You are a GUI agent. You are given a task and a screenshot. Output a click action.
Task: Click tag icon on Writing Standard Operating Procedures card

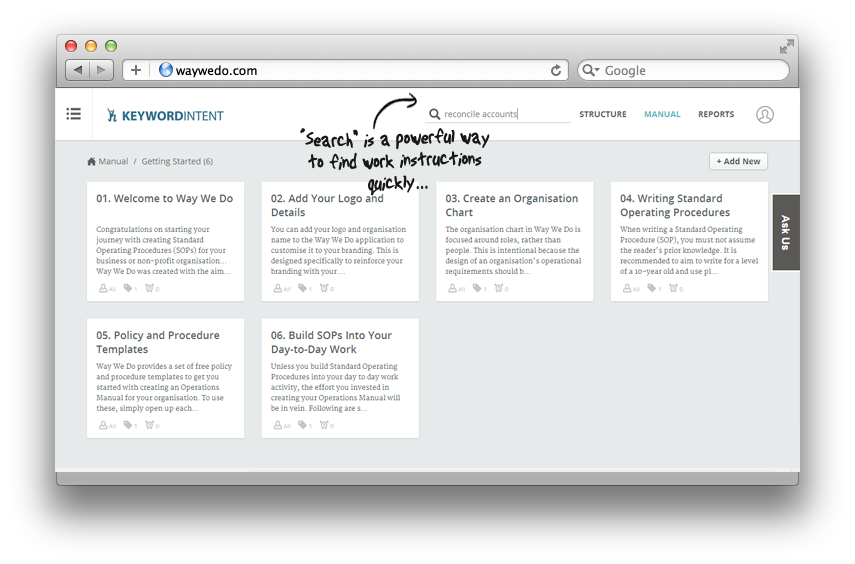pyautogui.click(x=652, y=288)
